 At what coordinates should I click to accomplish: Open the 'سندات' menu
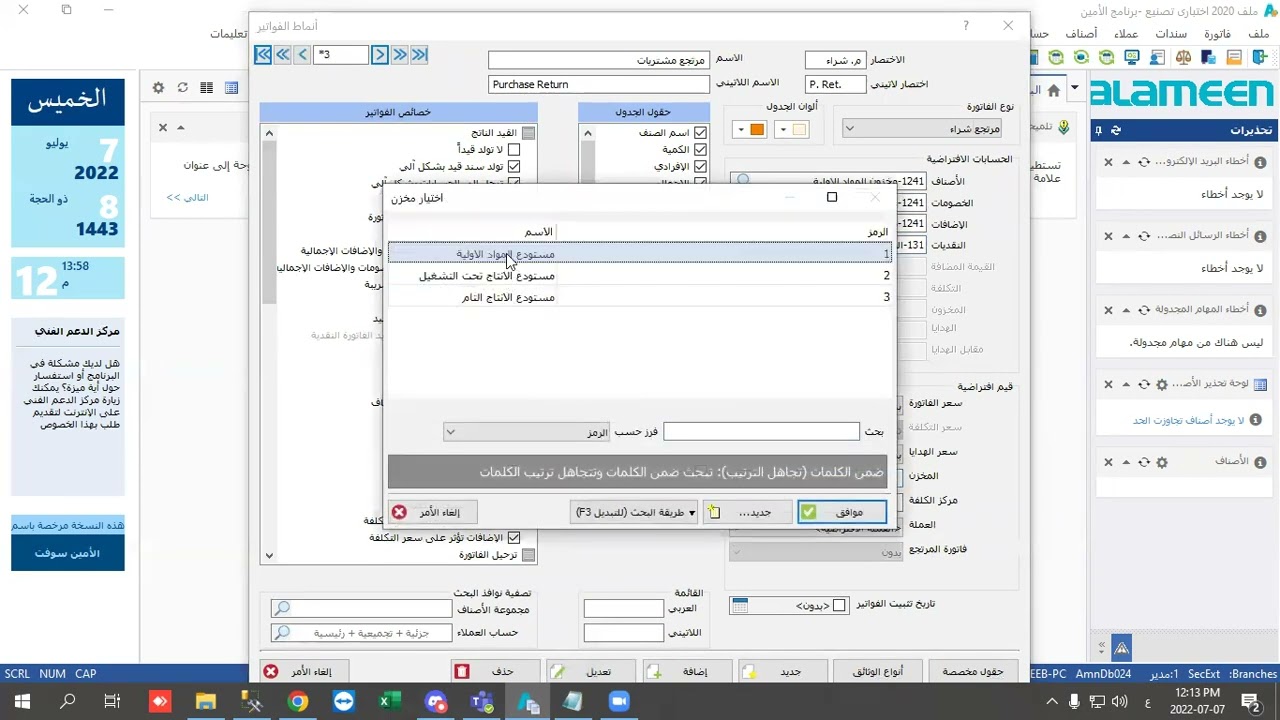(1171, 33)
